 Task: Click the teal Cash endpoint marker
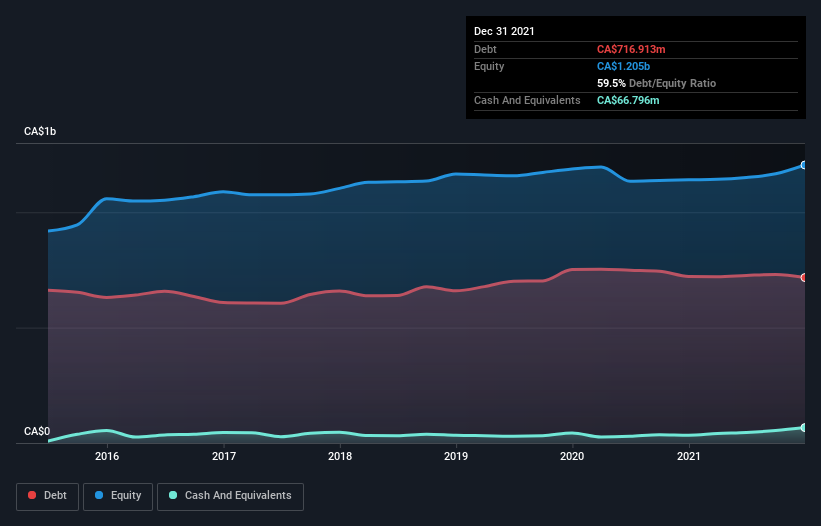pyautogui.click(x=804, y=428)
